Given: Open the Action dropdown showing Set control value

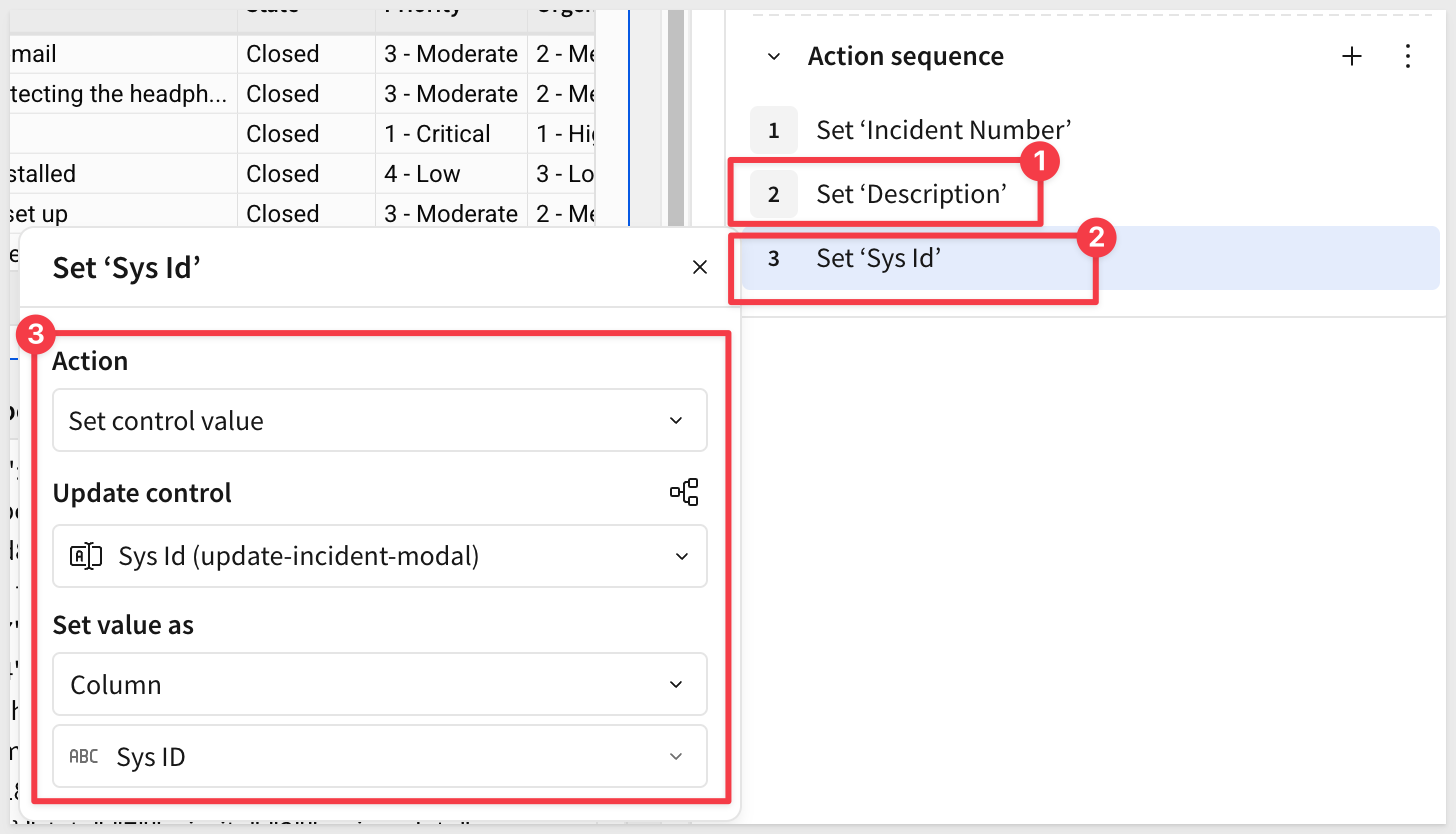Looking at the screenshot, I should tap(379, 421).
